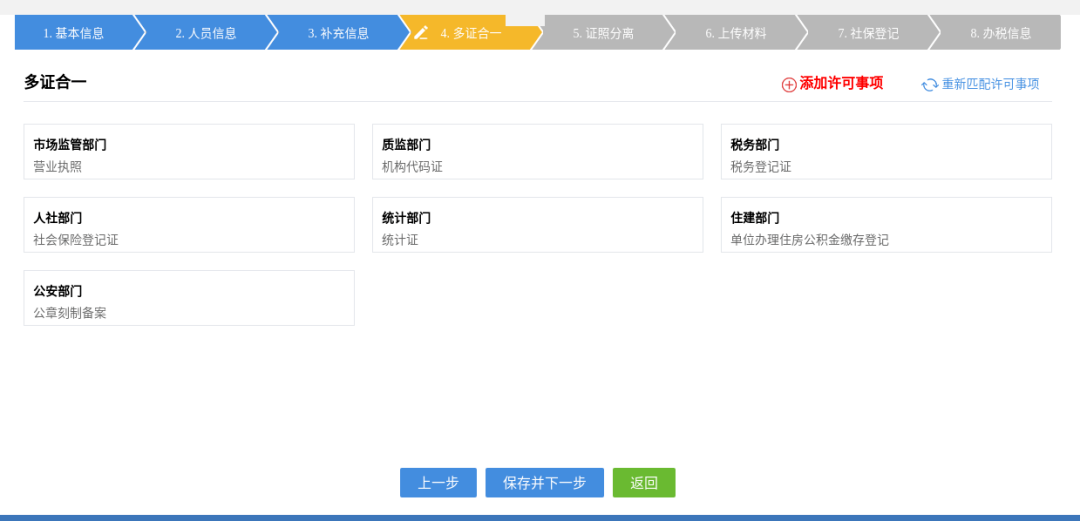This screenshot has width=1080, height=521.
Task: Click the 上一步 button
Action: pos(439,482)
